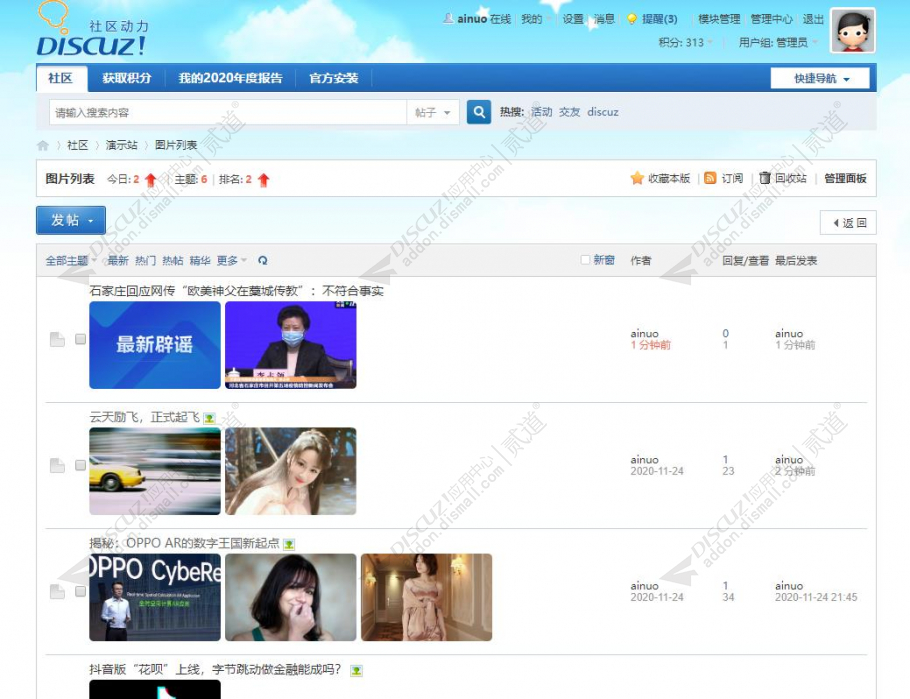Open the 我的 dropdown menu

(x=536, y=19)
